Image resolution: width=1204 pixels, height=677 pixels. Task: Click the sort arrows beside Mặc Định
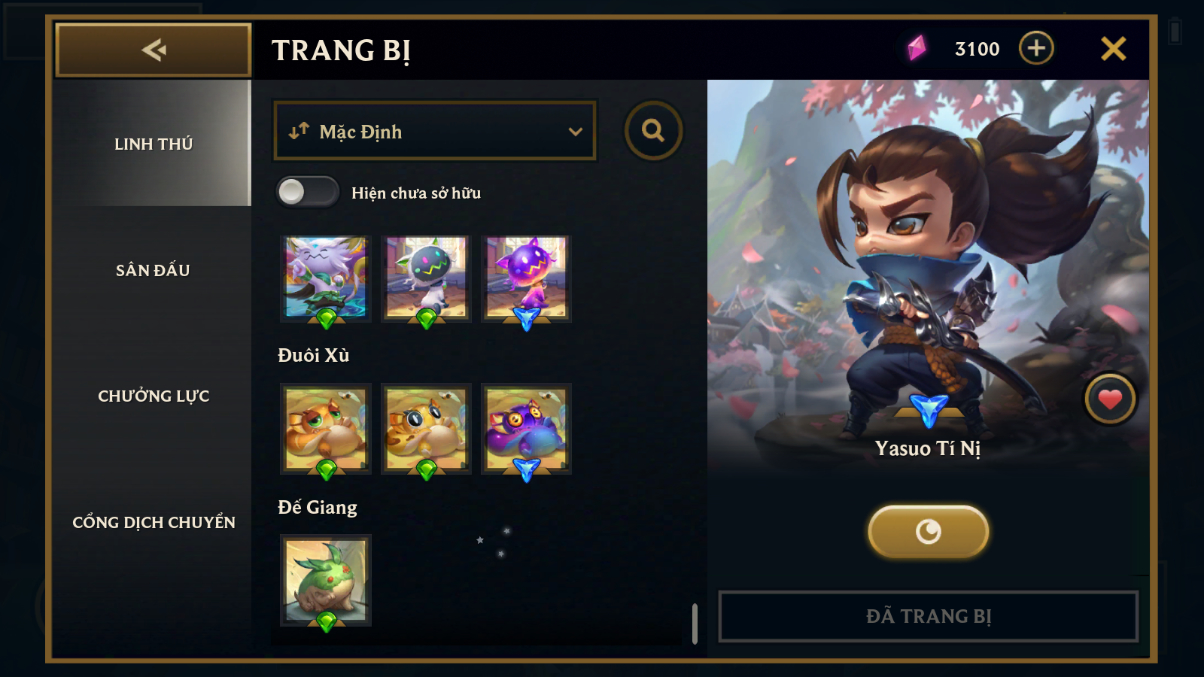(298, 131)
